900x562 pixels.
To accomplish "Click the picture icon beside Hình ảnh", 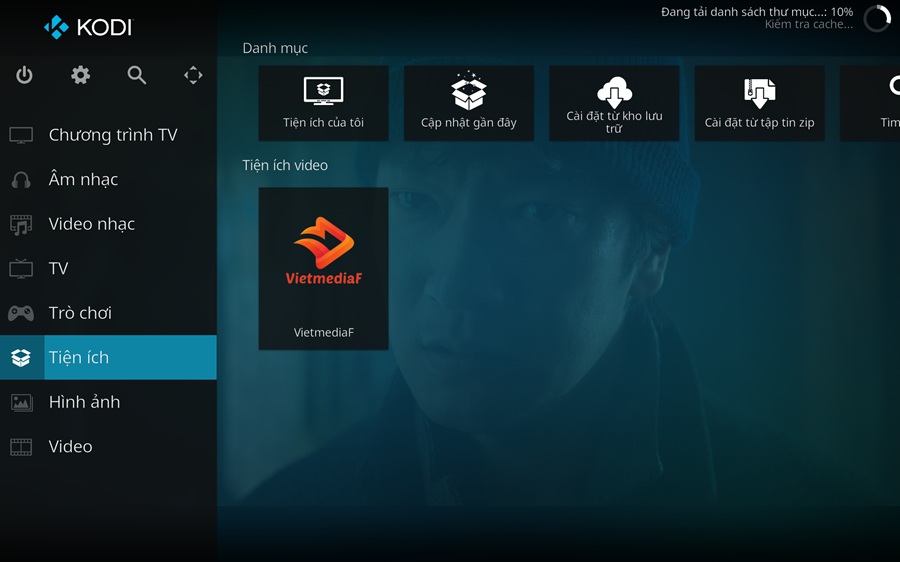I will (21, 402).
